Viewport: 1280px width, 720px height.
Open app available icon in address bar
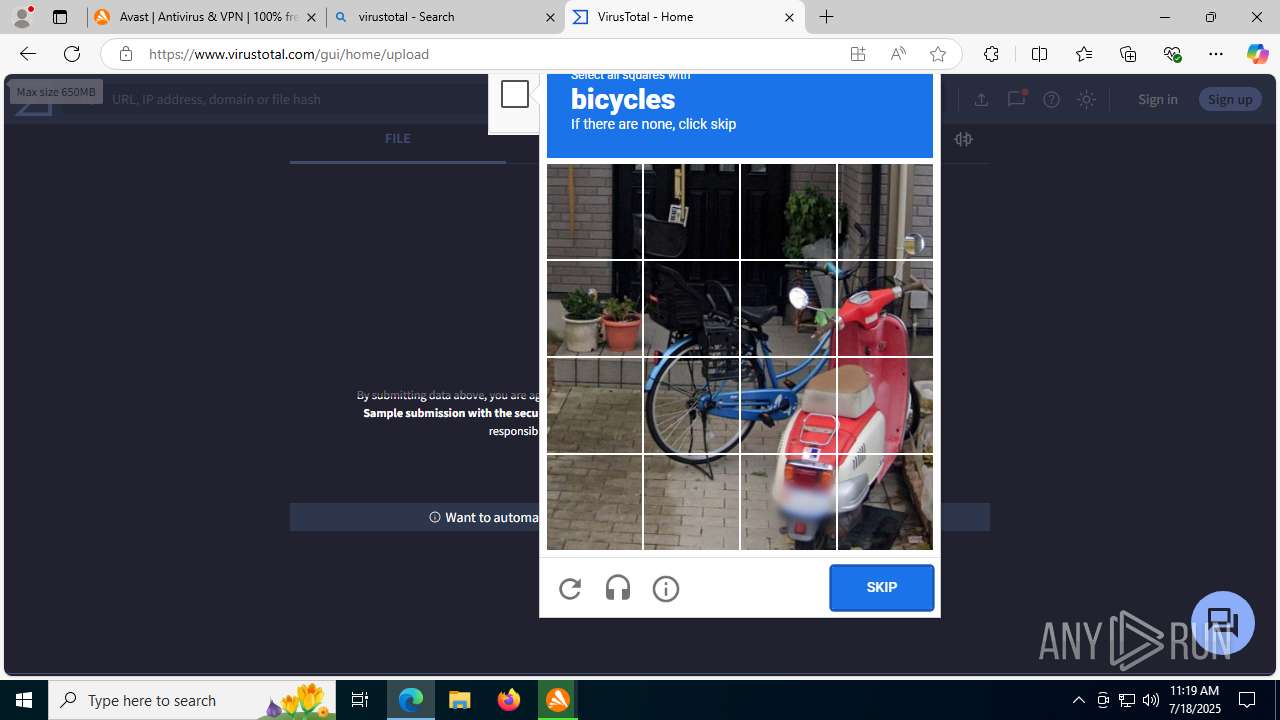pyautogui.click(x=858, y=54)
